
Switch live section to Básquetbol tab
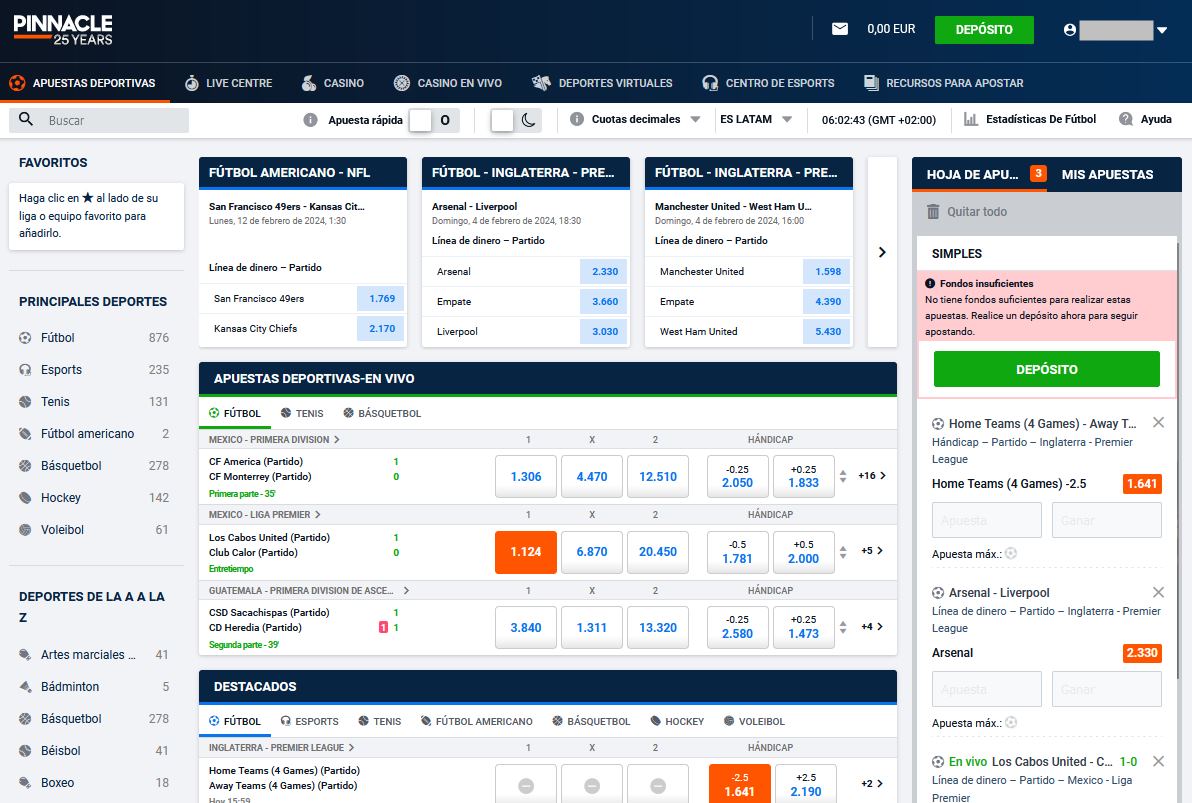click(382, 413)
